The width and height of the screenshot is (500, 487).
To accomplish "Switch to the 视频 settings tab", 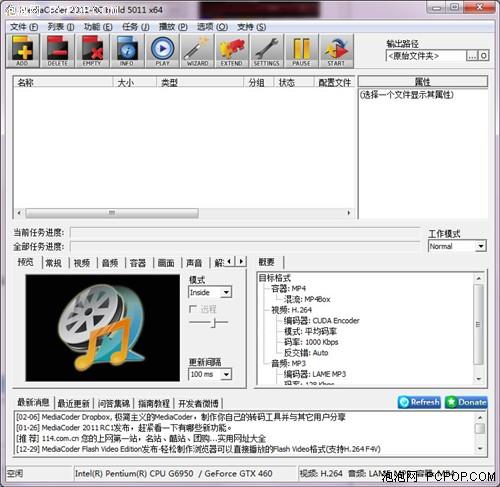I will coord(82,263).
